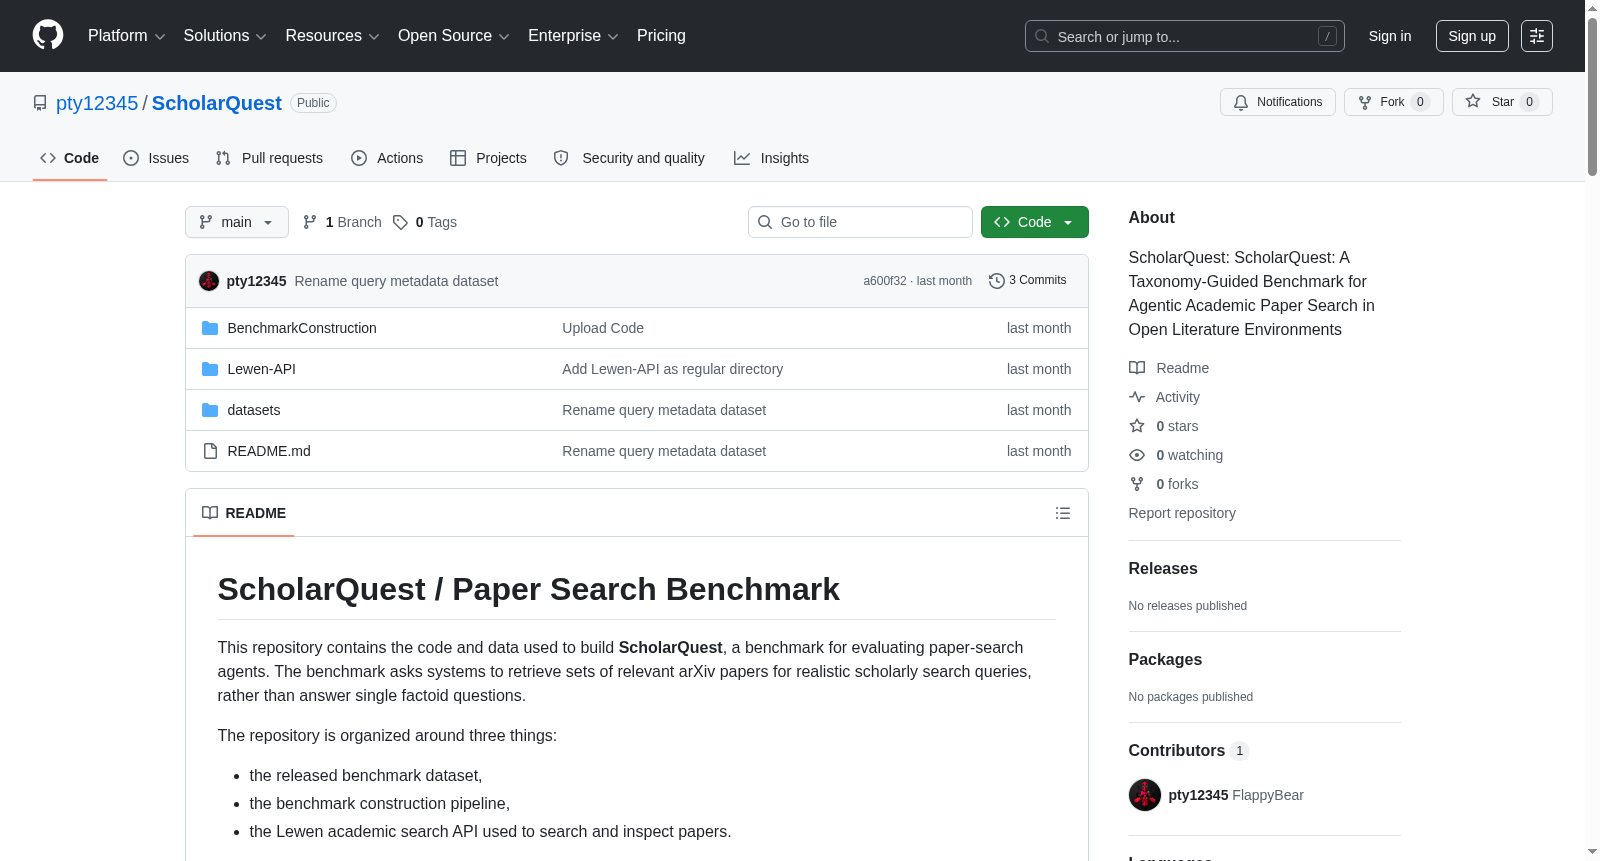Star the ScholarQuest repository
Viewport: 1600px width, 861px height.
[x=1502, y=102]
